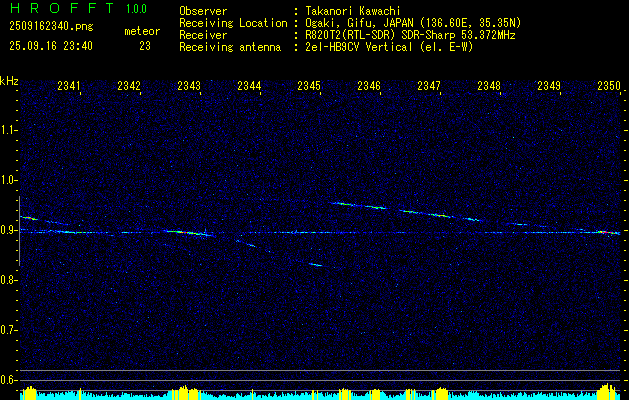The image size is (629, 400).
Task: Click the meteor count value 23
Action: (145, 46)
